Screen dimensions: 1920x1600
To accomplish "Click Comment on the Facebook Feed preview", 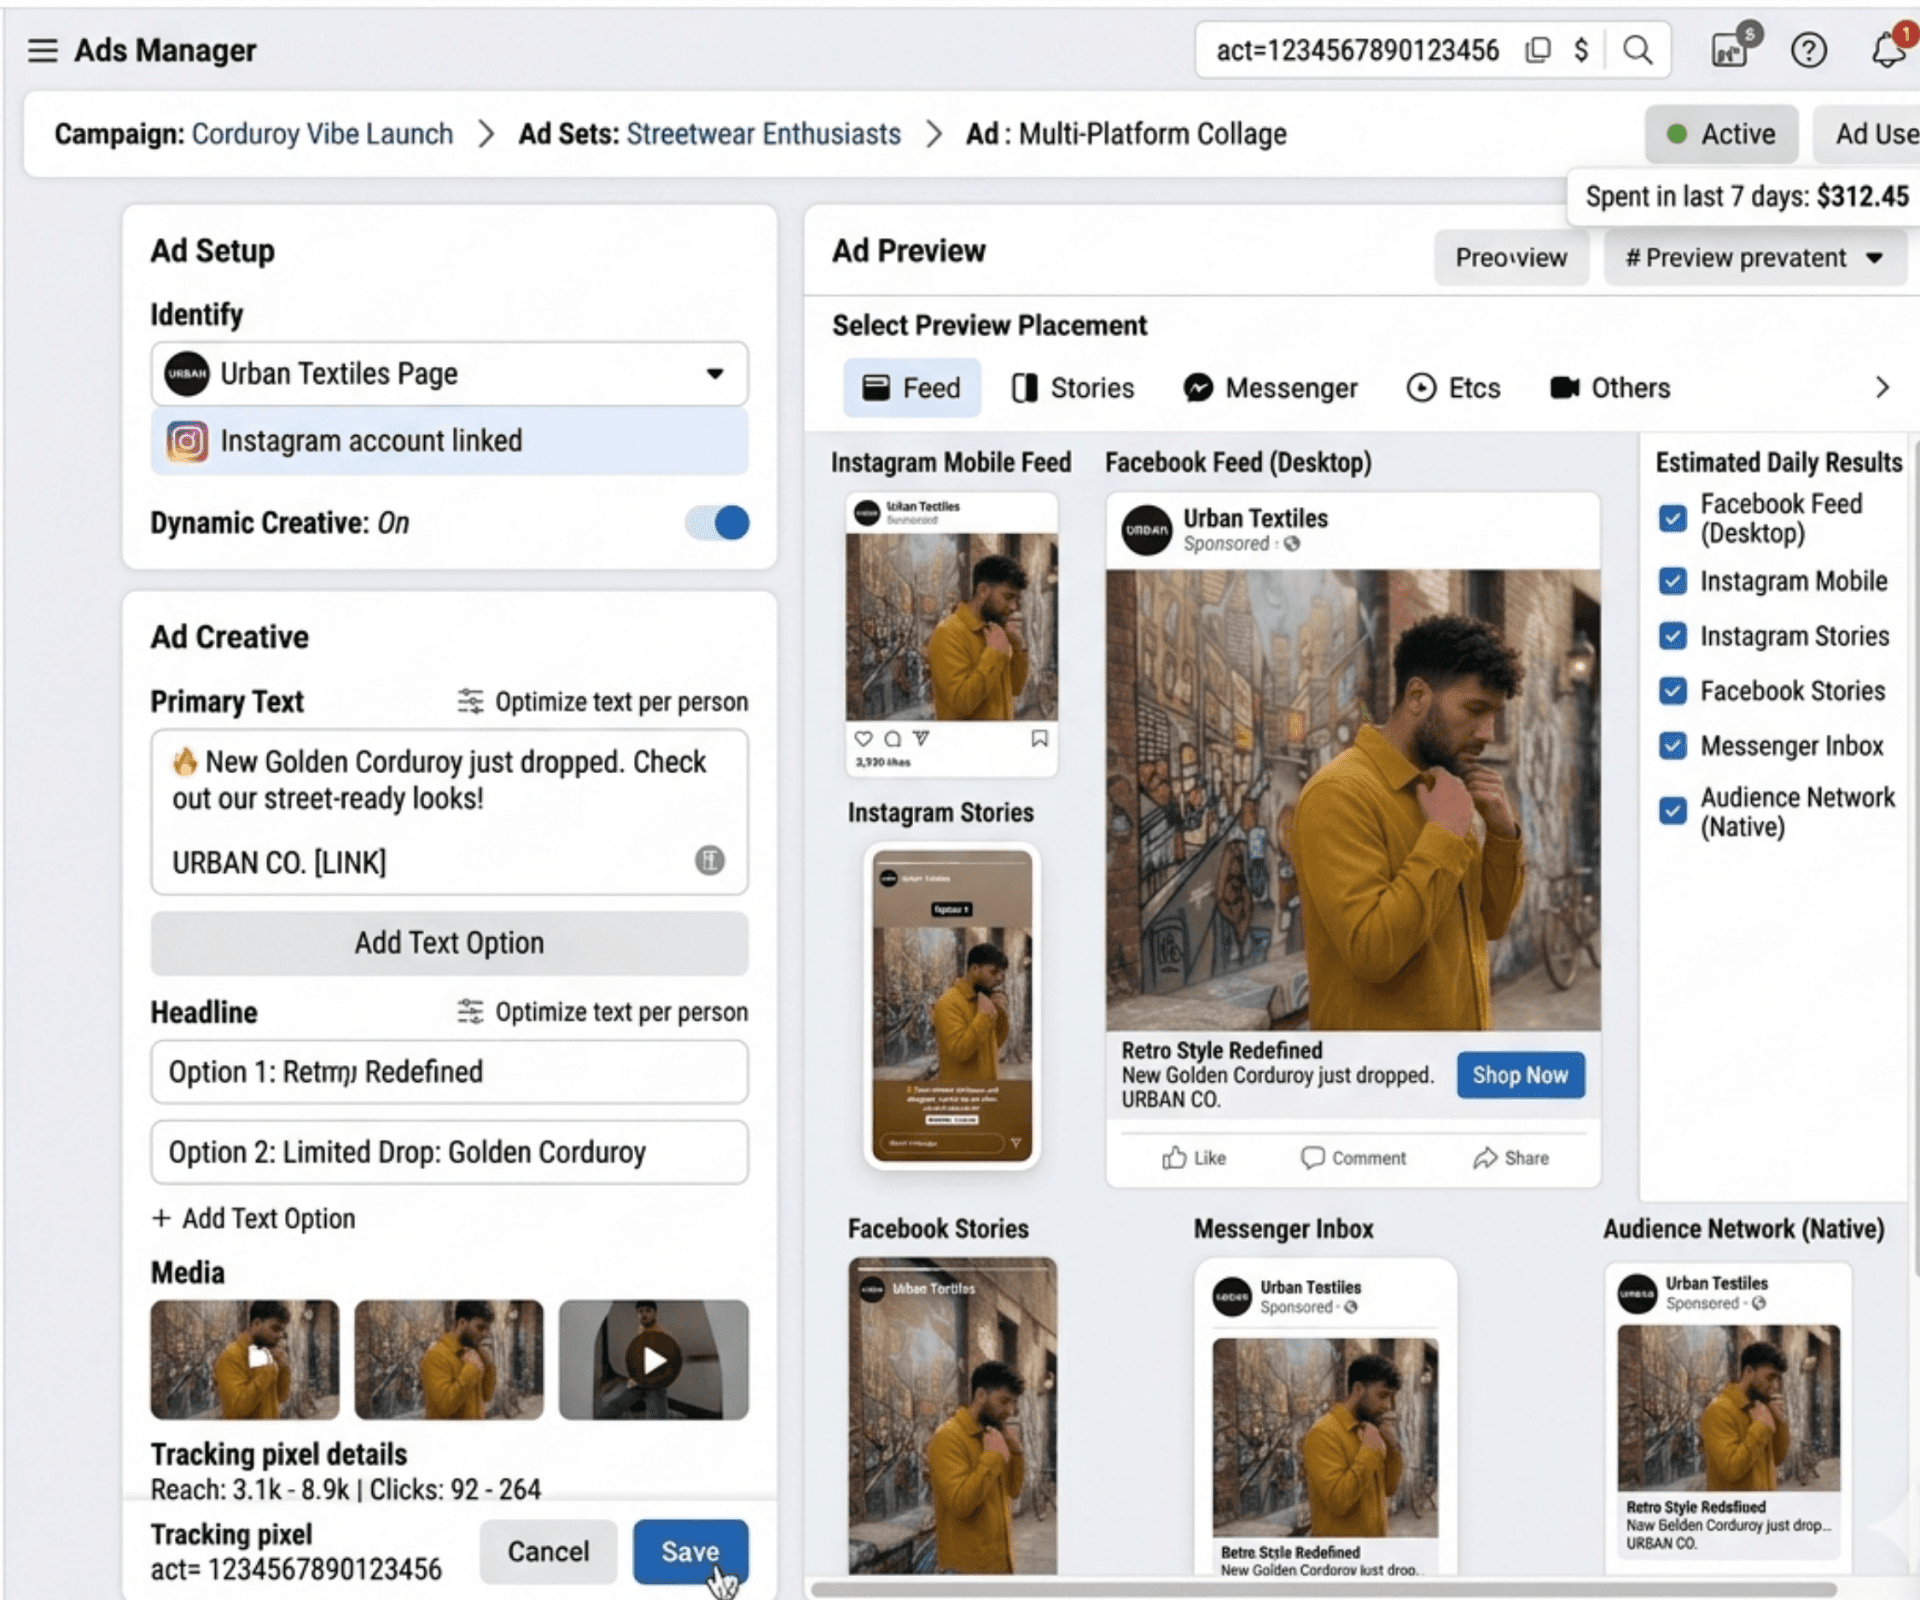I will point(1353,1158).
